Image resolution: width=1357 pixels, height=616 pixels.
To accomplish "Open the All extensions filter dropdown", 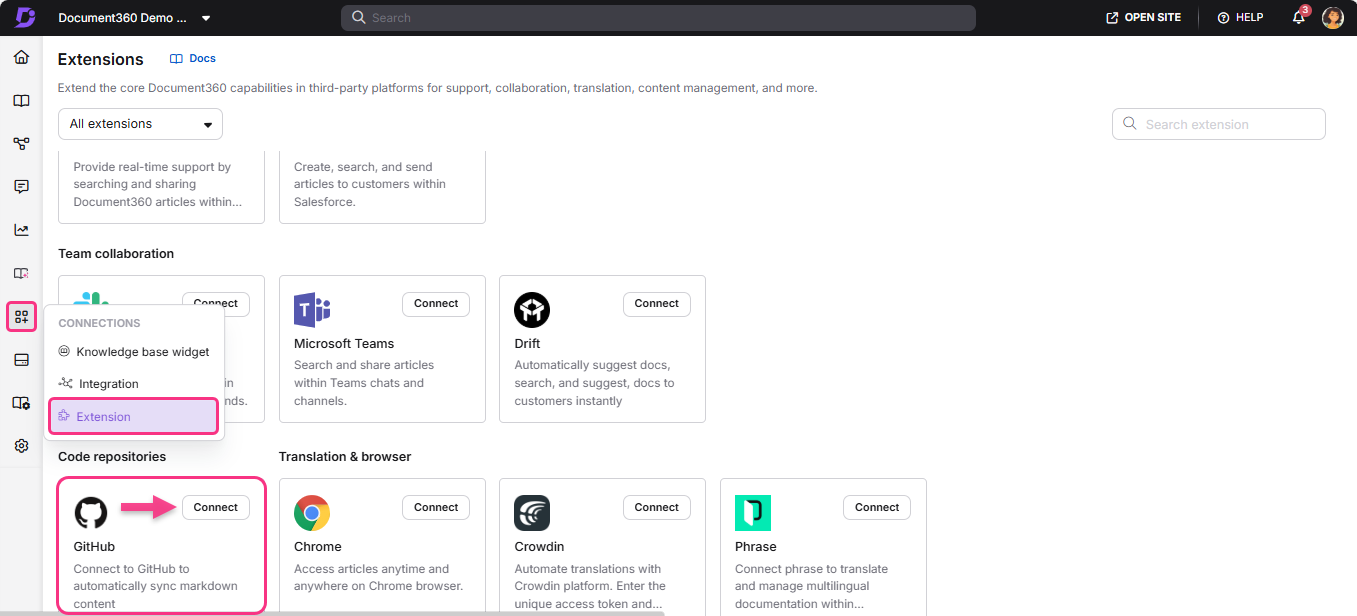I will pos(139,123).
